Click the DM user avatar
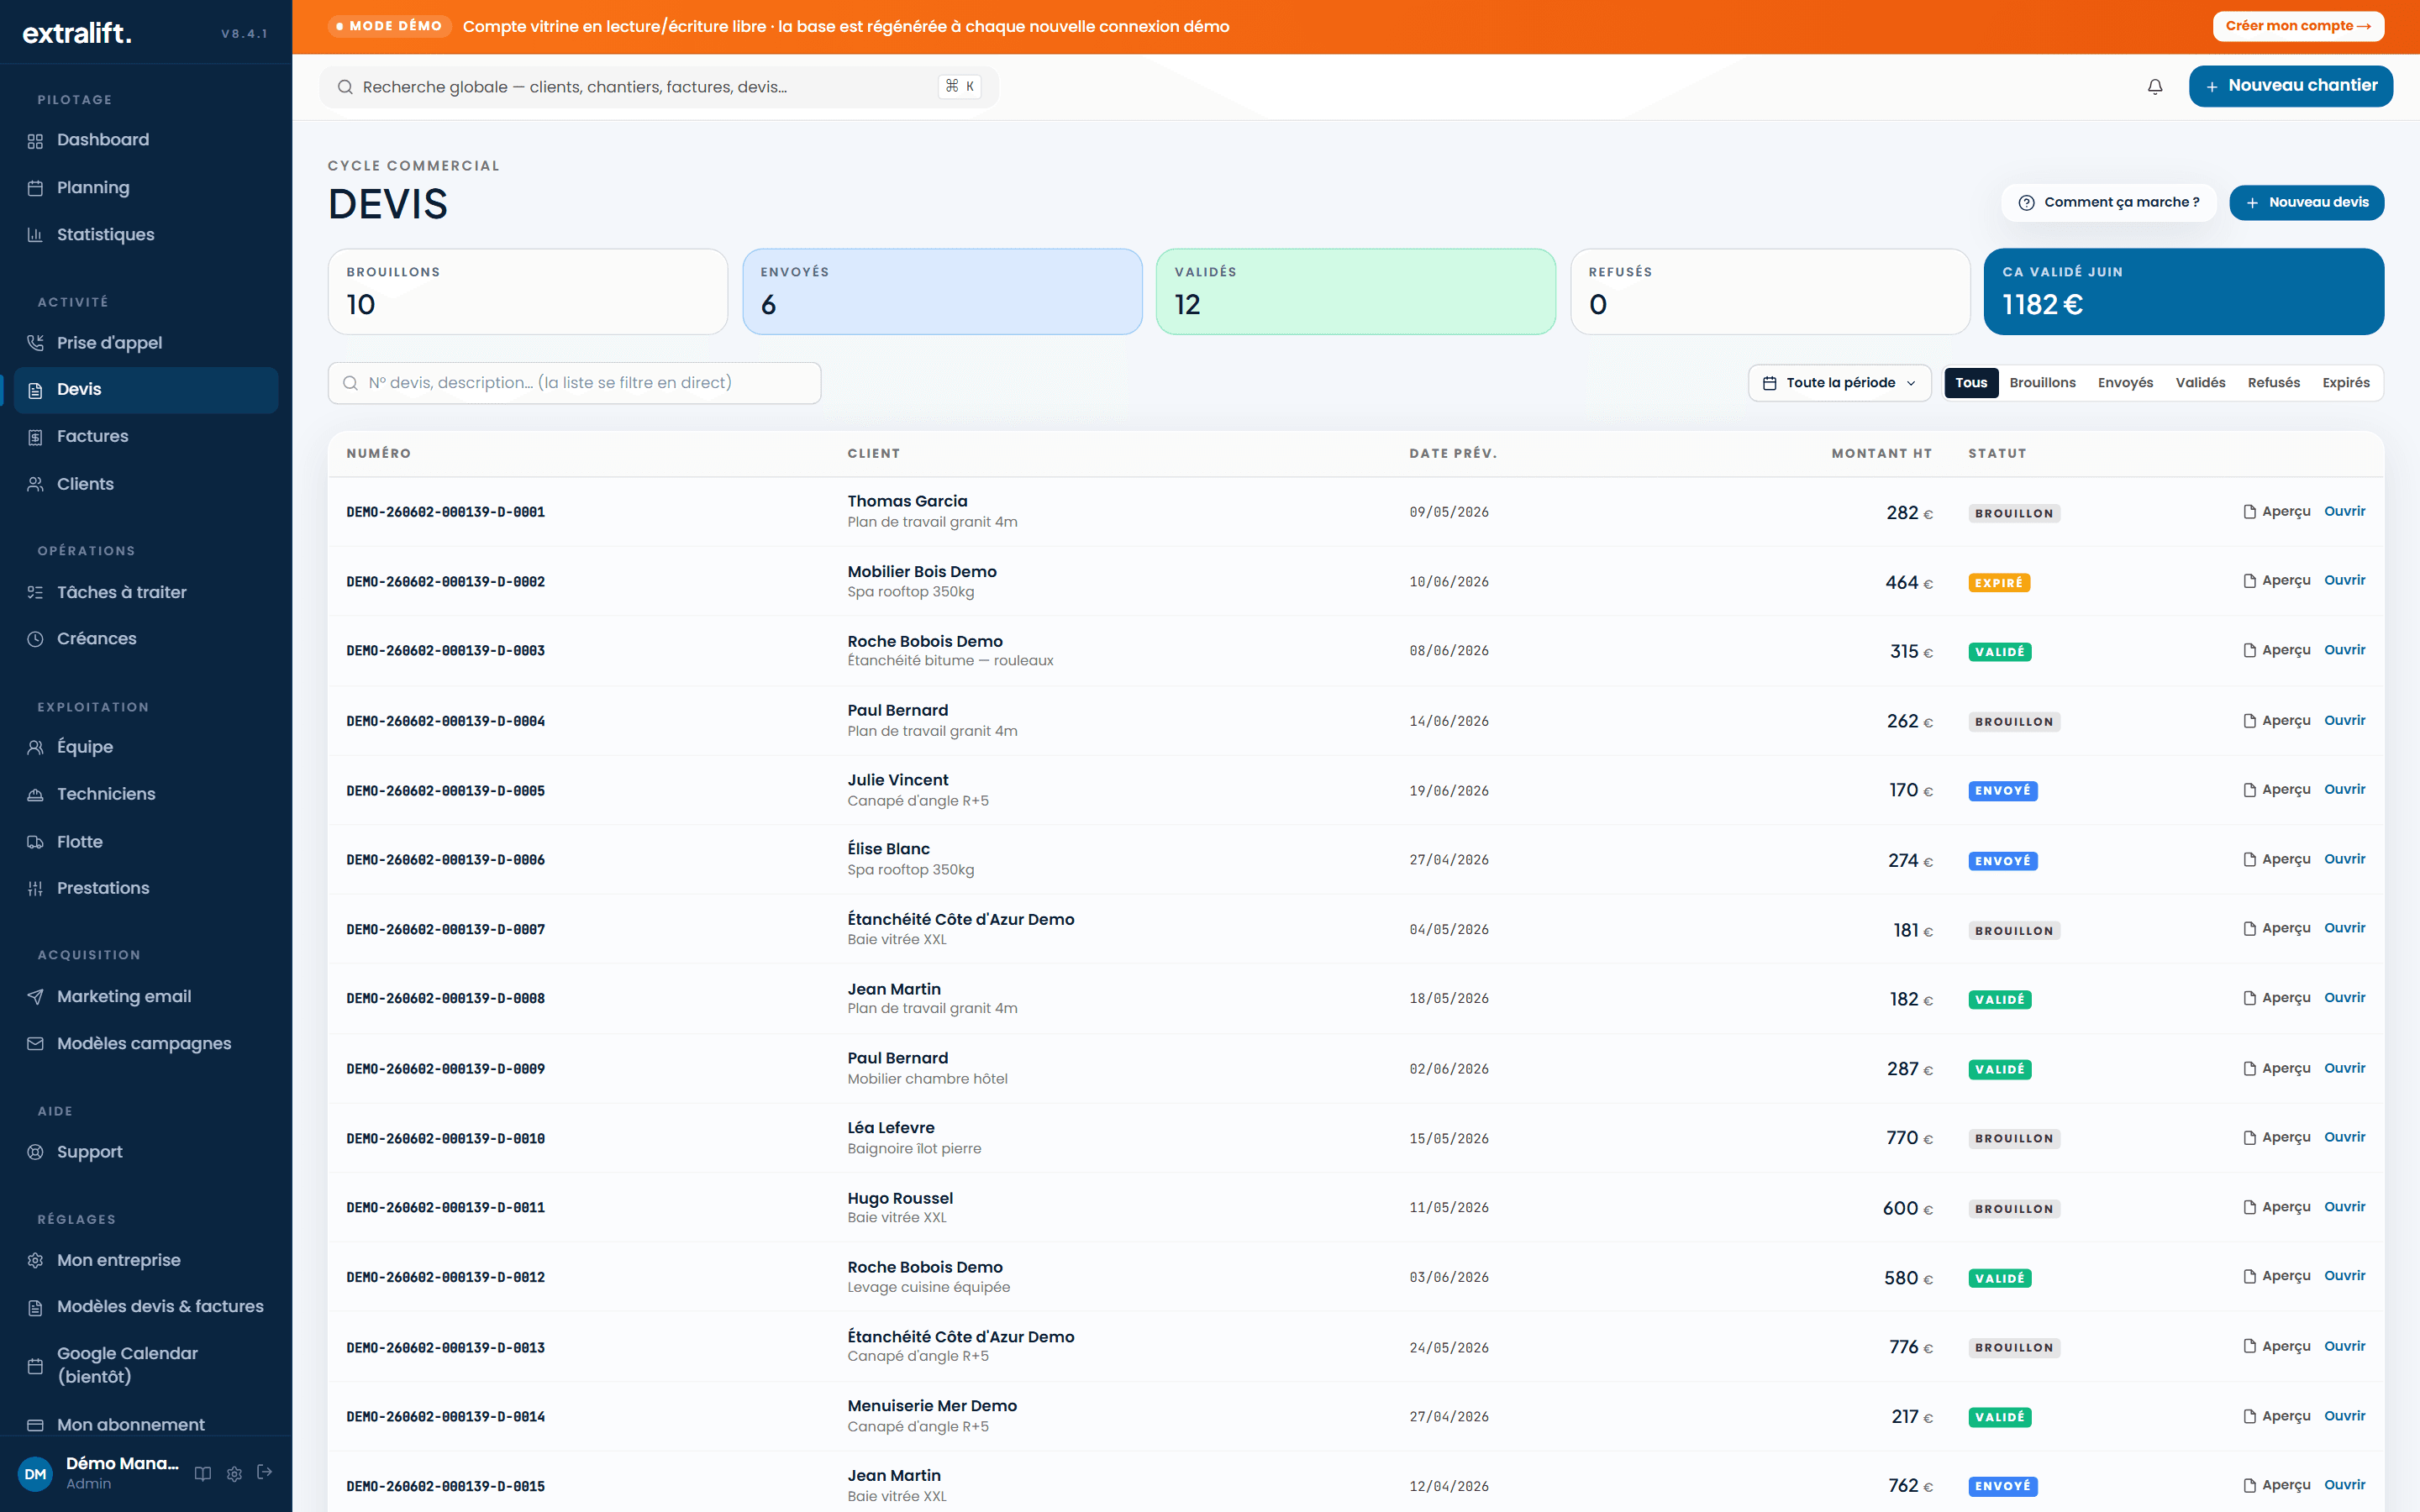The image size is (2420, 1512). click(35, 1473)
